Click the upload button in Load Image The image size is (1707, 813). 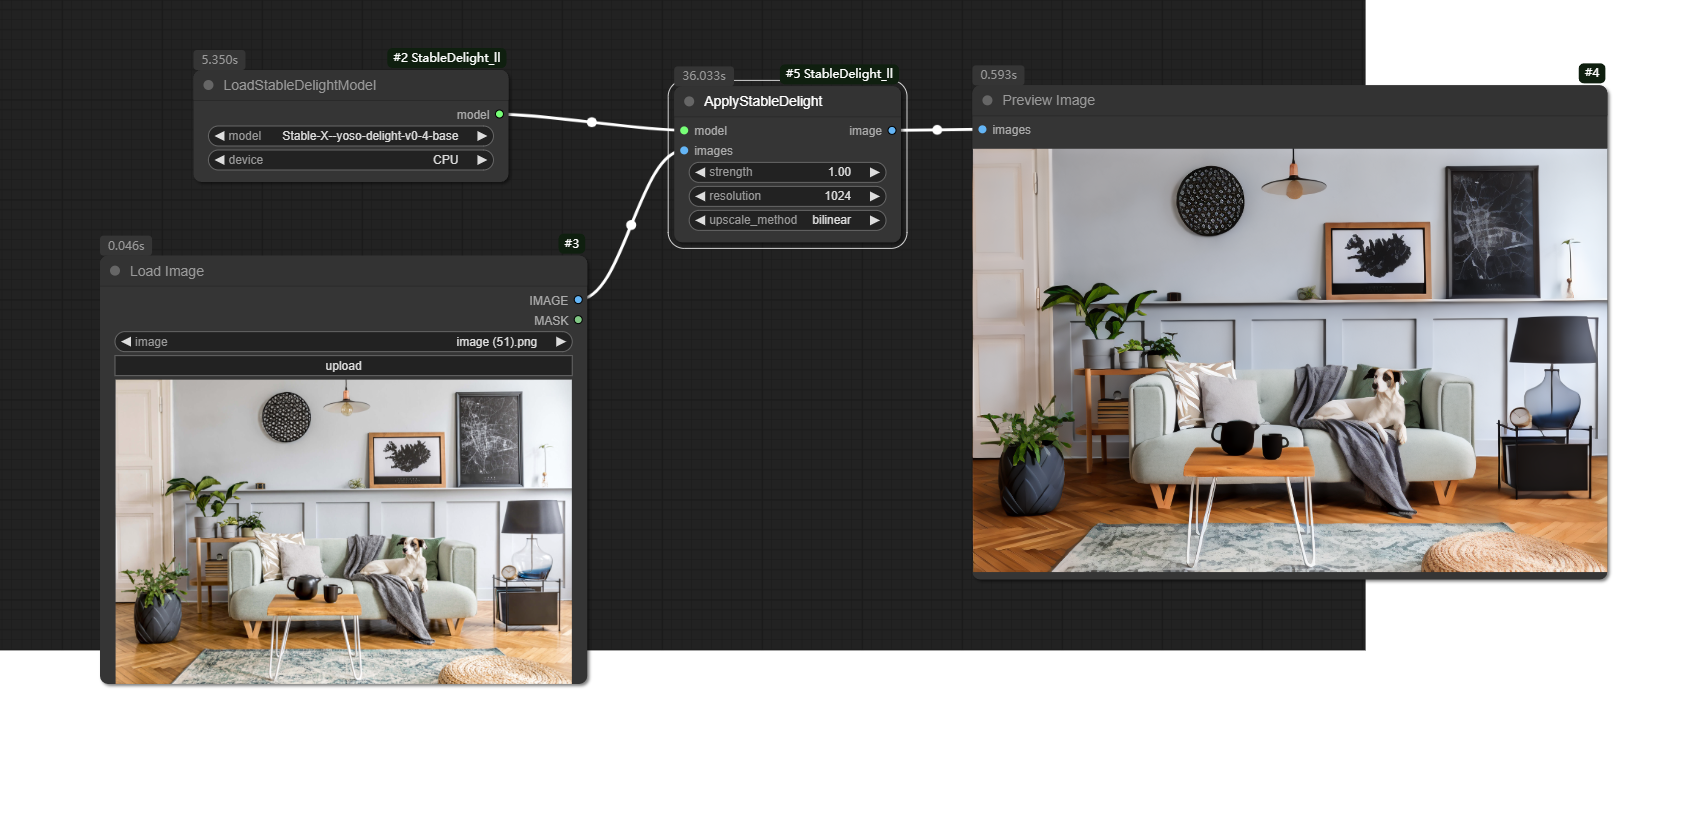pyautogui.click(x=344, y=366)
